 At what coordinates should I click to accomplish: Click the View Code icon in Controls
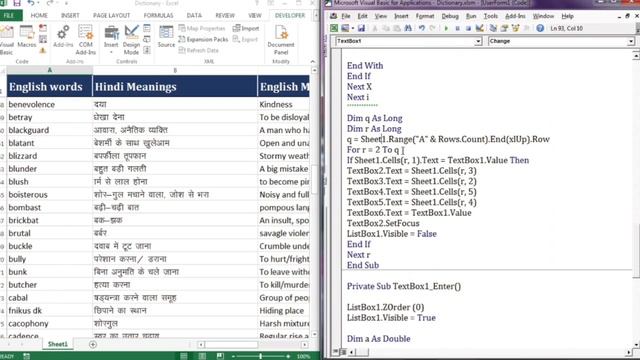147,39
